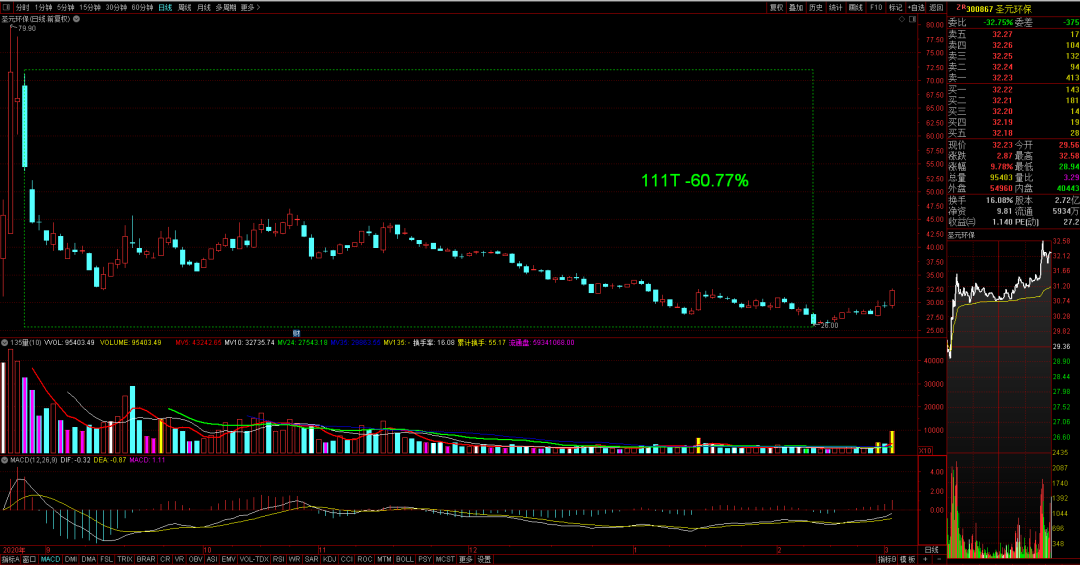1080x565 pixels.
Task: Click the 叠加 overlay button
Action: (x=796, y=8)
